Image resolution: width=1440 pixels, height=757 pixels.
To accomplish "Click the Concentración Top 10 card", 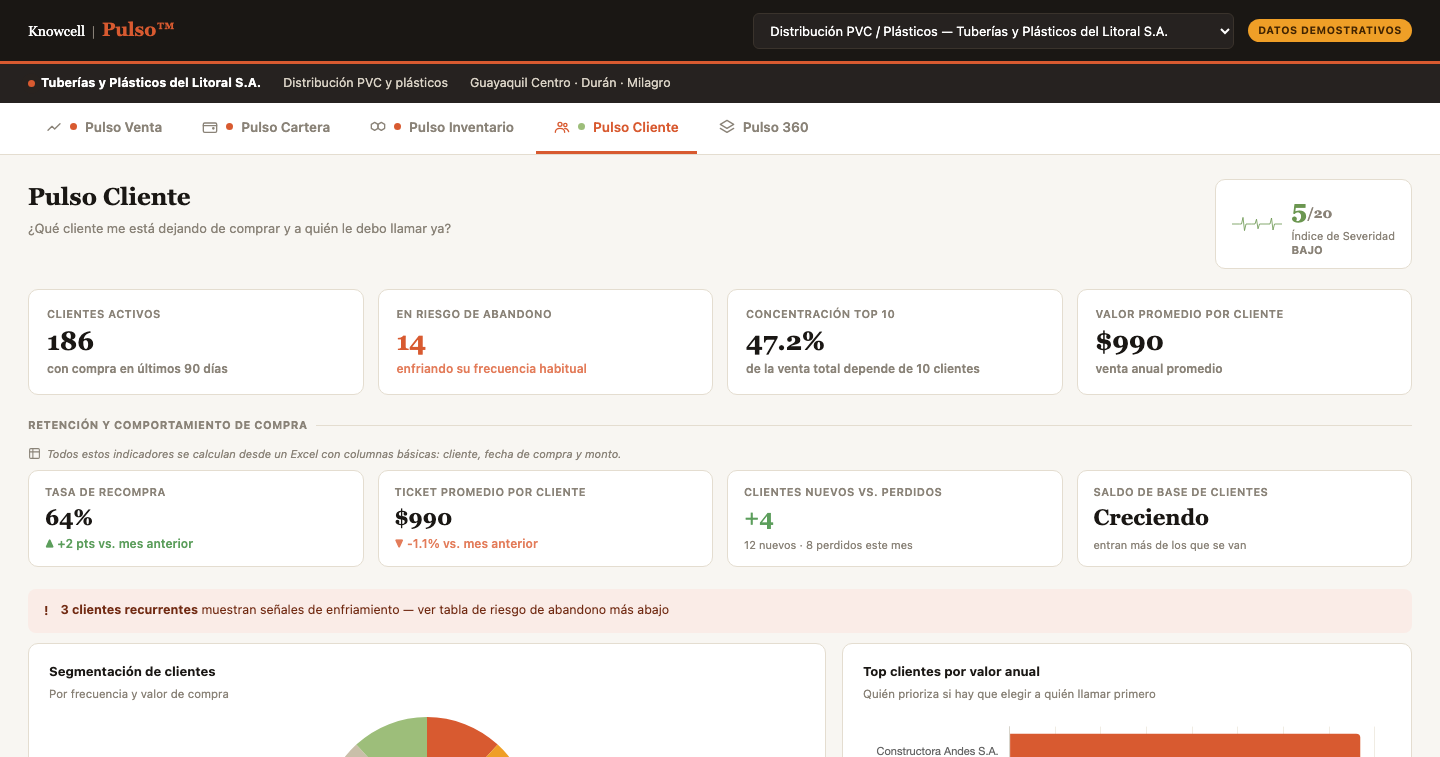I will click(895, 342).
